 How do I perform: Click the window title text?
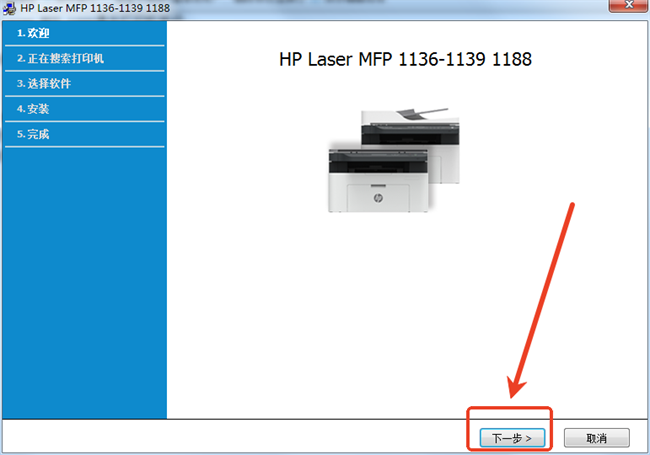coord(95,8)
